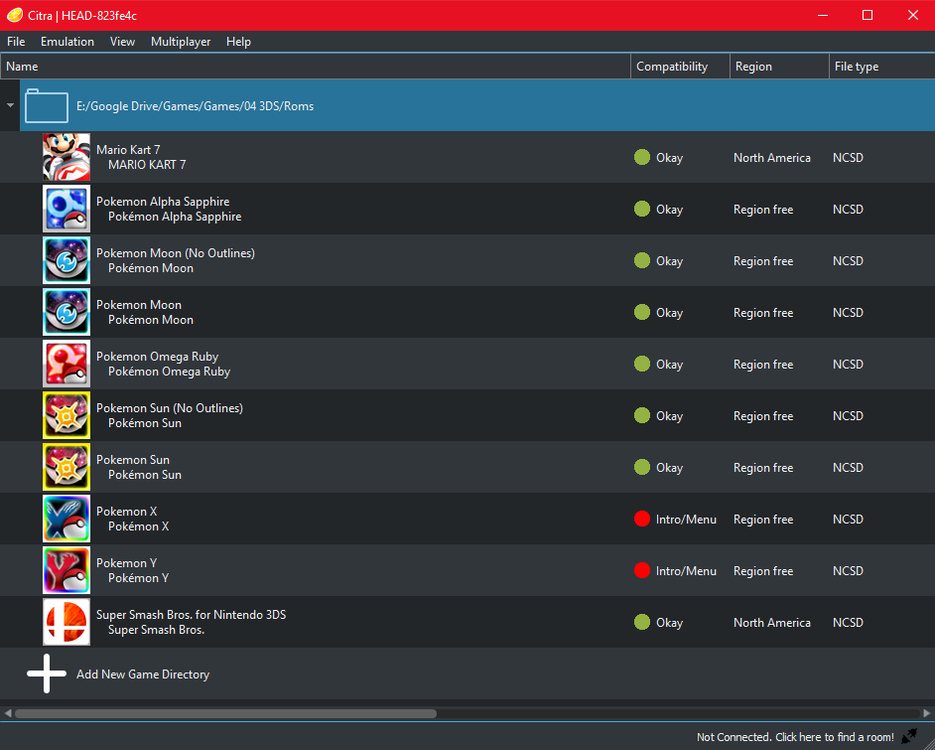Click the plus icon to add directory
The height and width of the screenshot is (750, 935).
pos(46,674)
